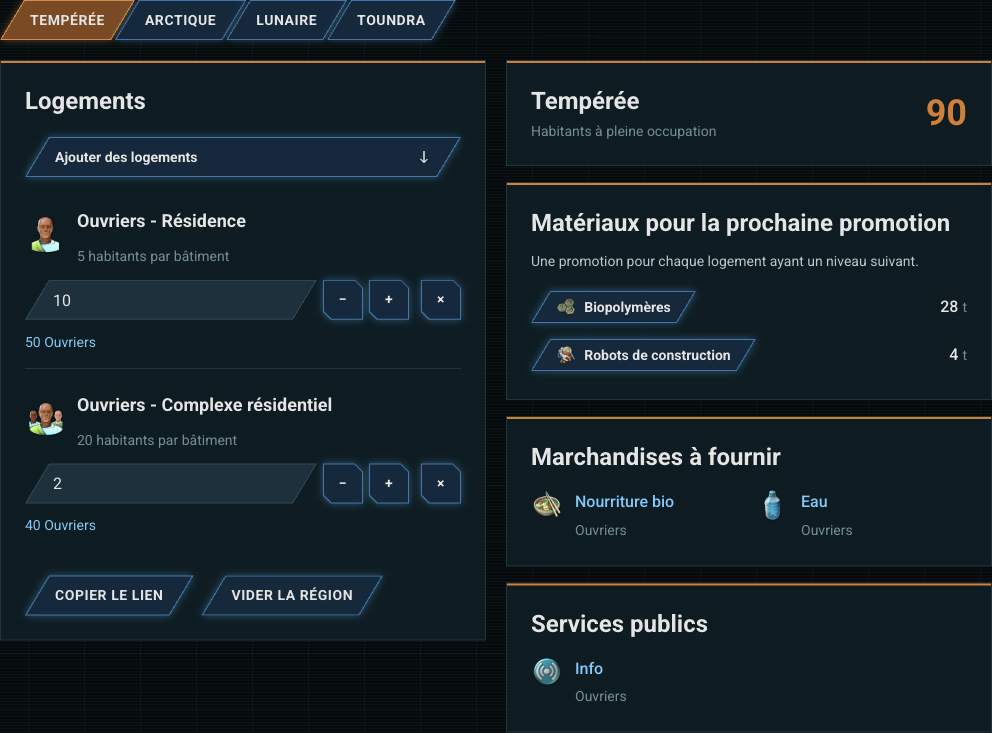The image size is (992, 733).
Task: Click the 4 t Robots de construction amount
Action: pos(958,355)
